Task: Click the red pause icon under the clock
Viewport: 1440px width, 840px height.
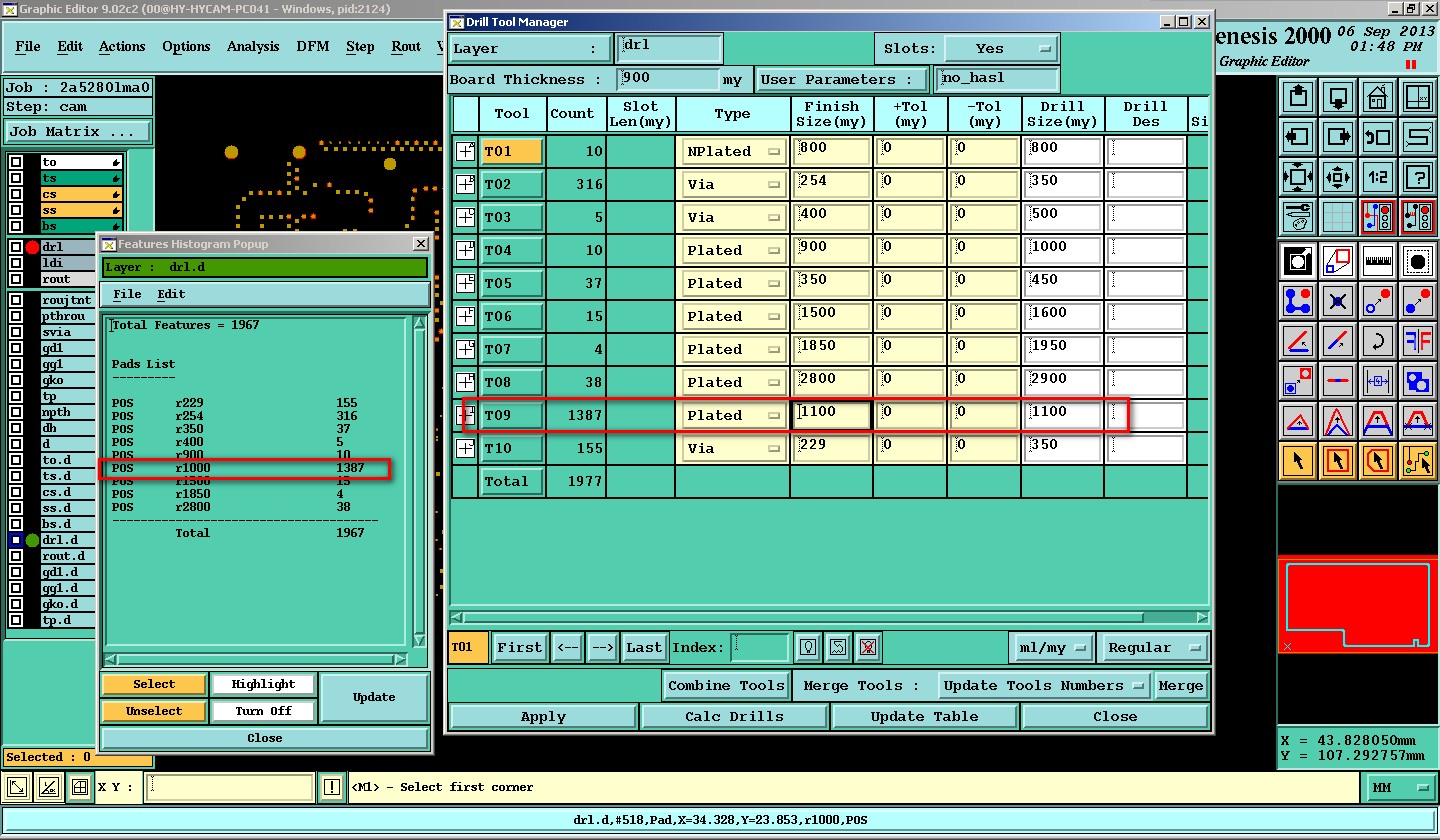Action: (x=1411, y=64)
